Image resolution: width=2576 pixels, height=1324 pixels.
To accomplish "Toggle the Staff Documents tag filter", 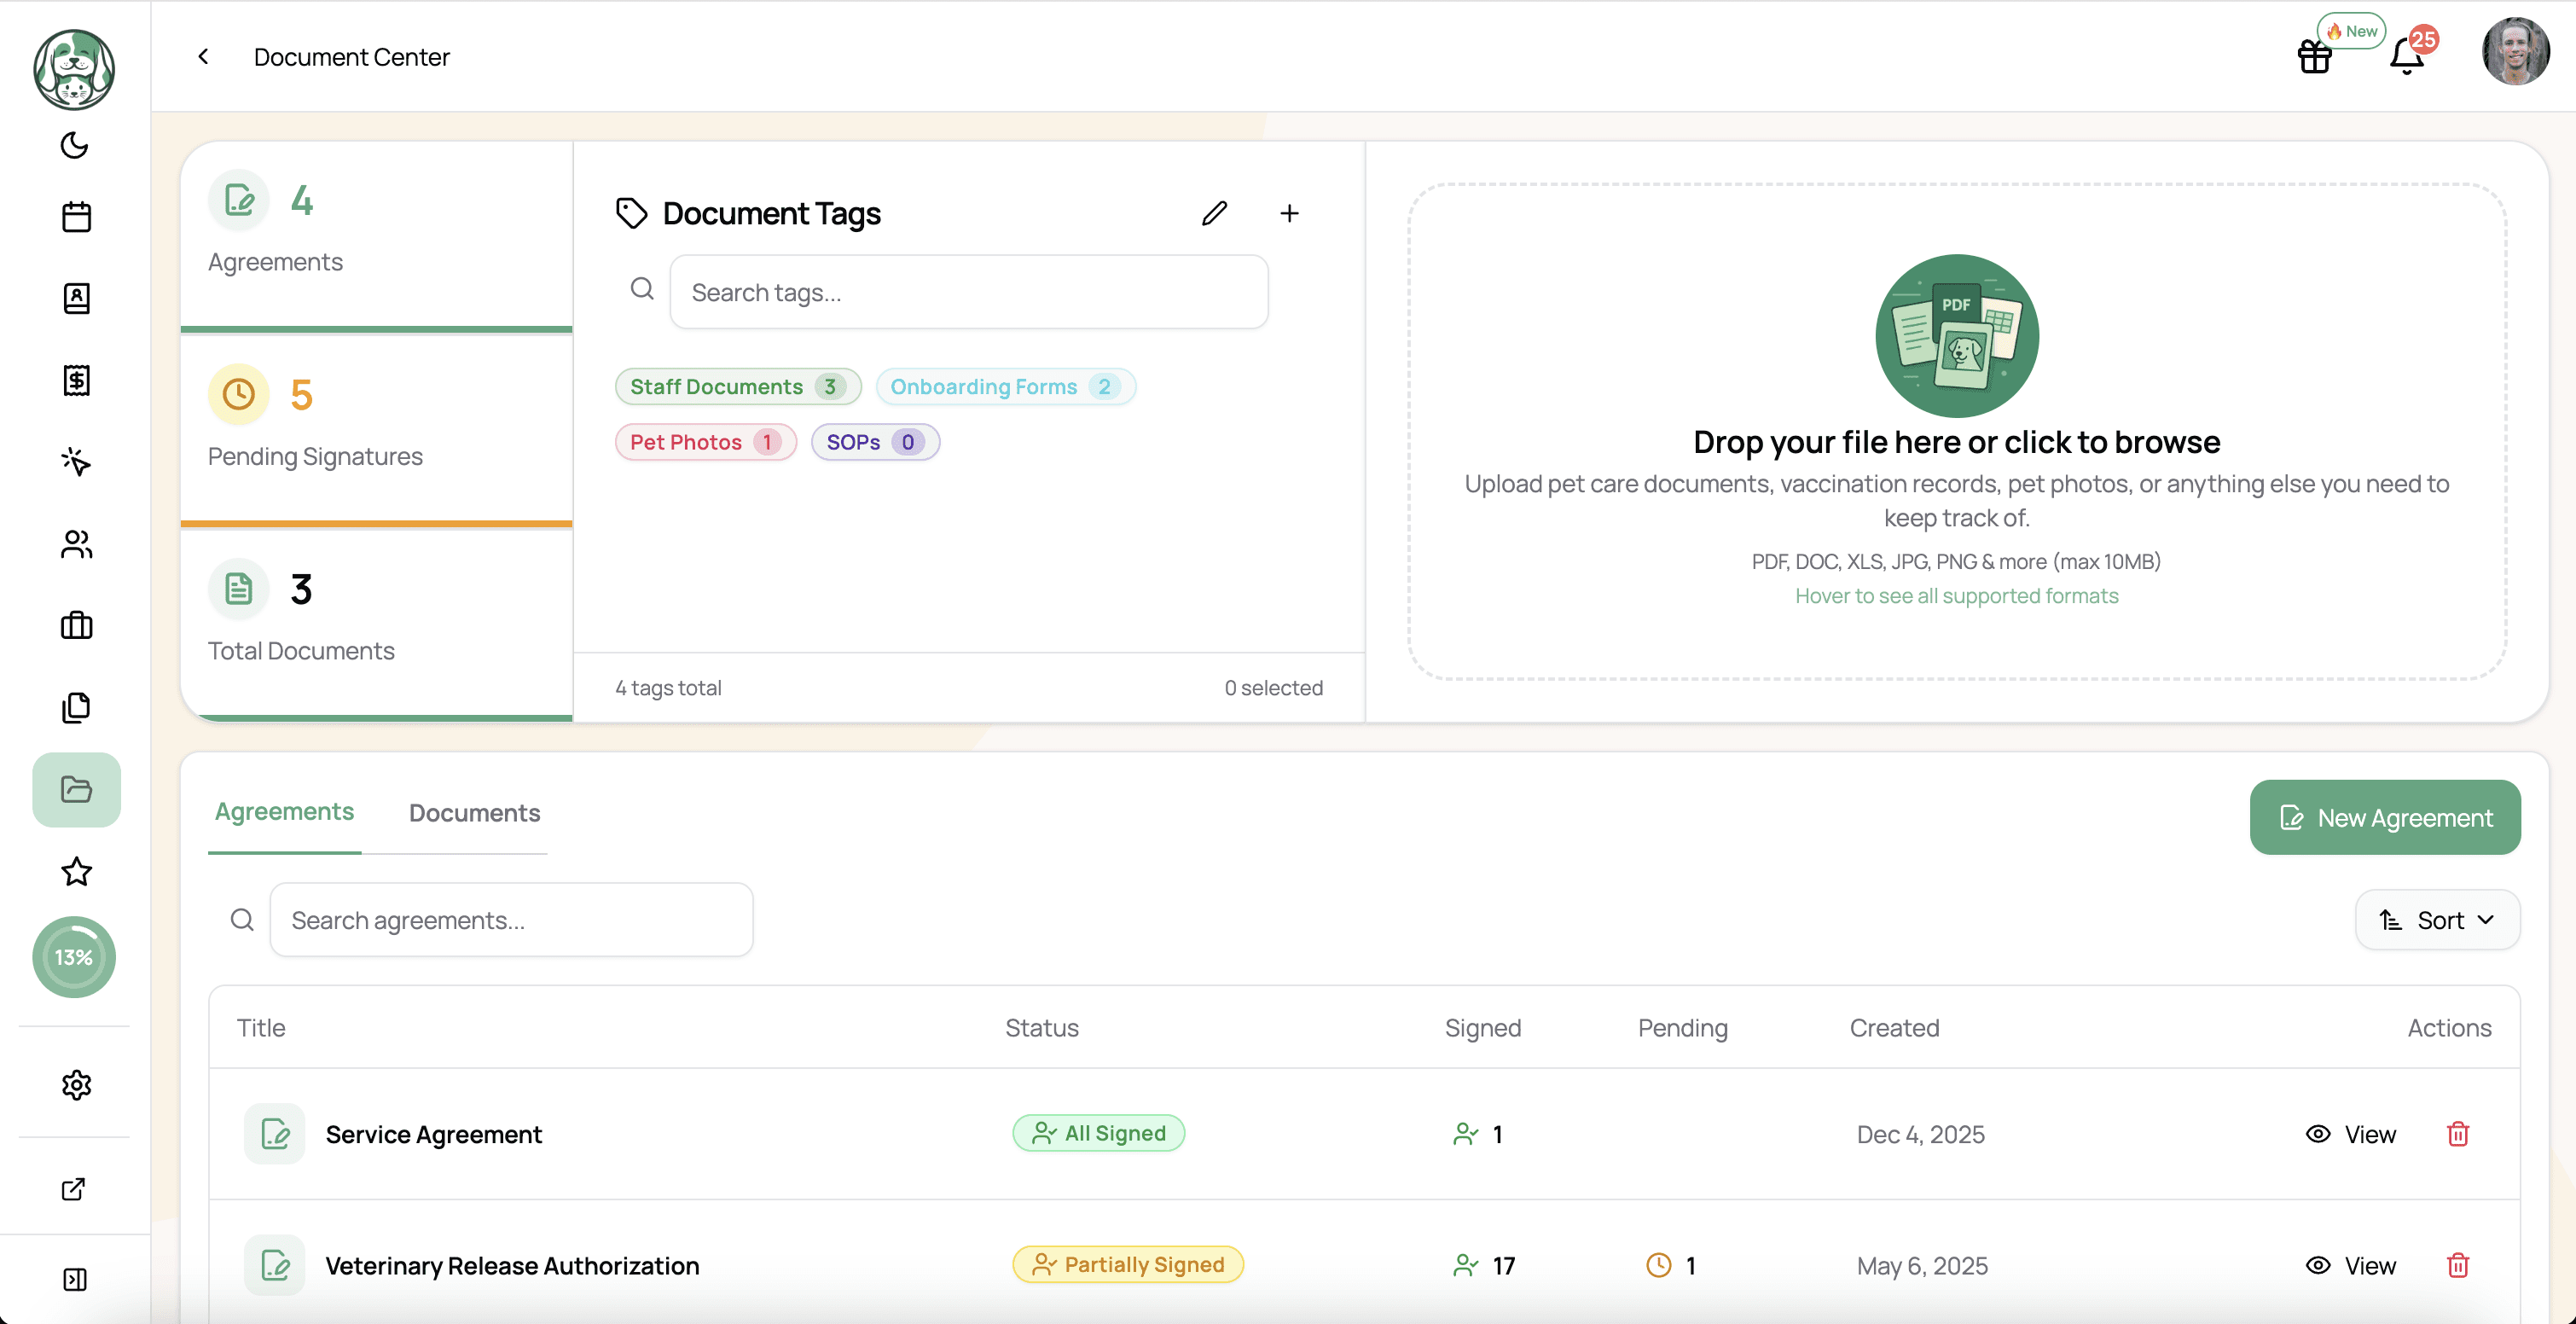I will tap(737, 387).
